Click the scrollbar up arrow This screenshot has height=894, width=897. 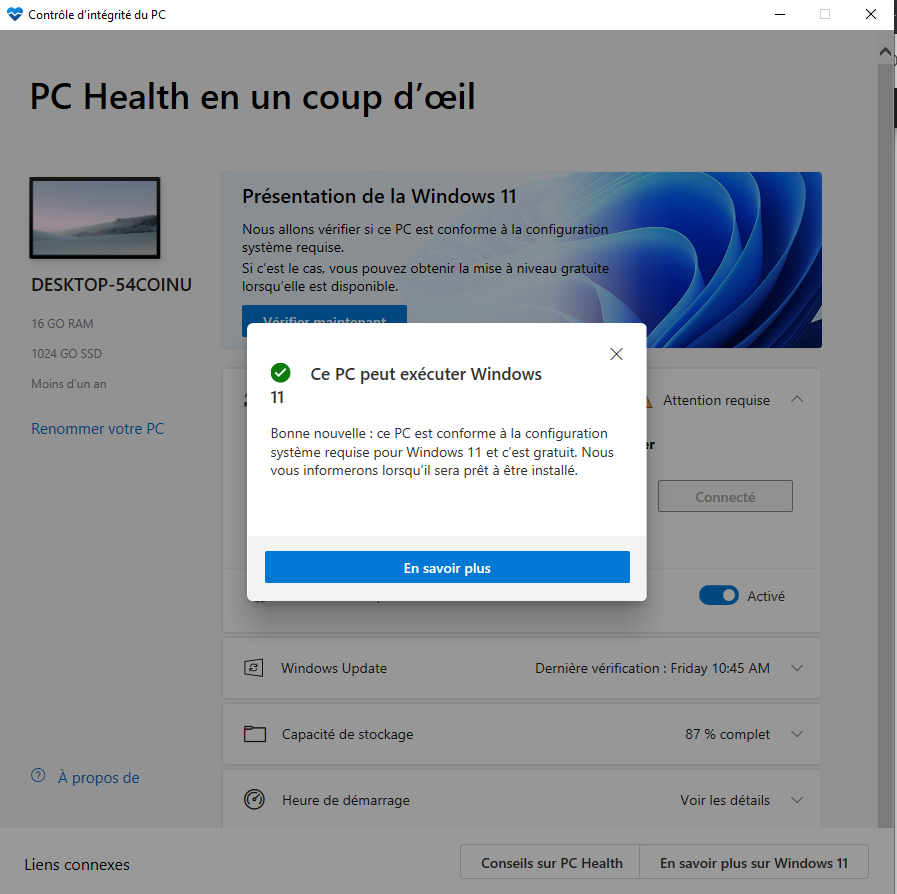click(884, 51)
